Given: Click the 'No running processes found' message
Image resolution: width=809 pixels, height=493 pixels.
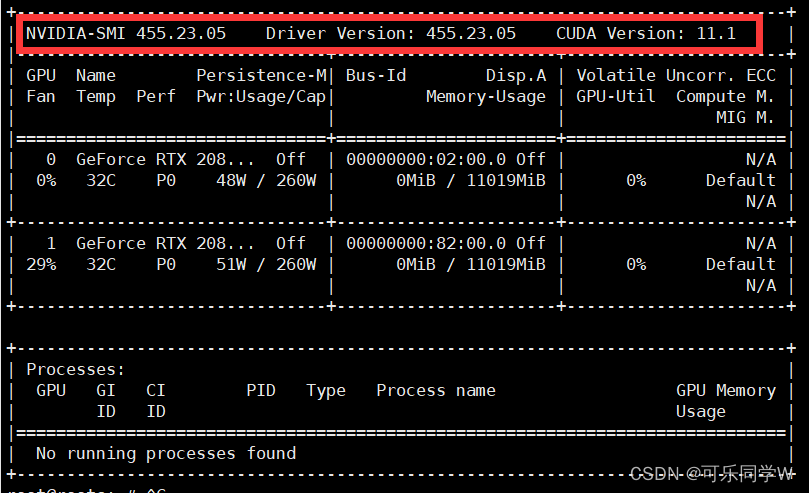Looking at the screenshot, I should [166, 454].
